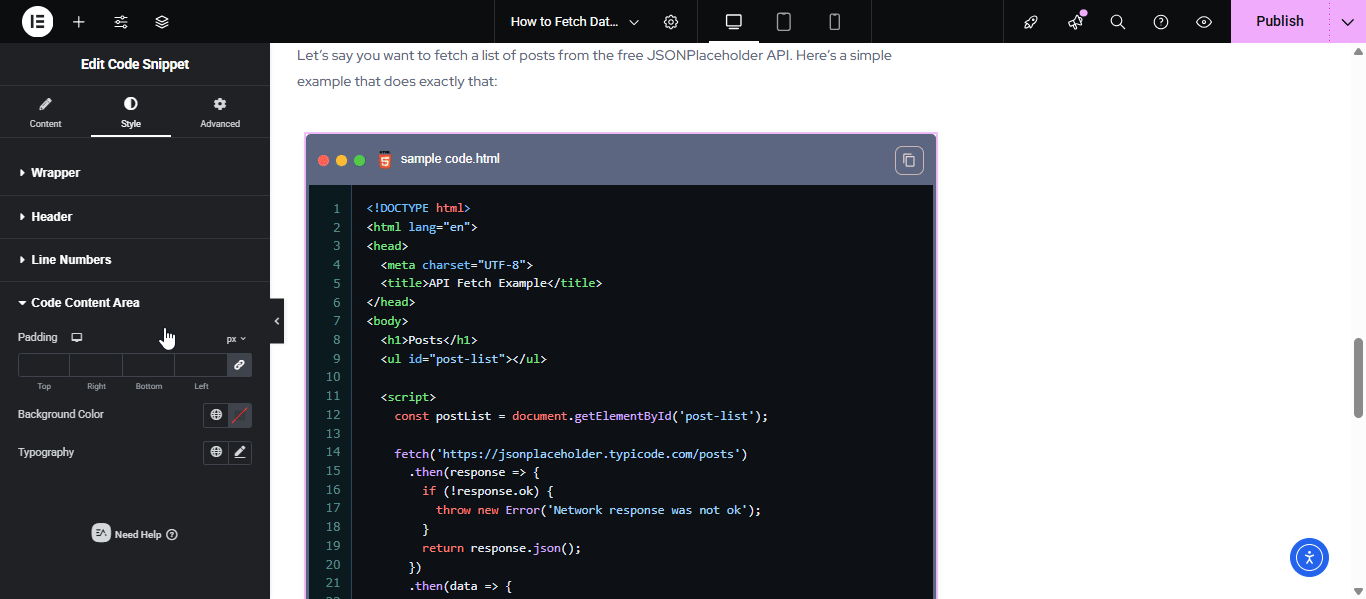The width and height of the screenshot is (1366, 599).
Task: Open Finder search magnifier icon
Action: point(1118,21)
